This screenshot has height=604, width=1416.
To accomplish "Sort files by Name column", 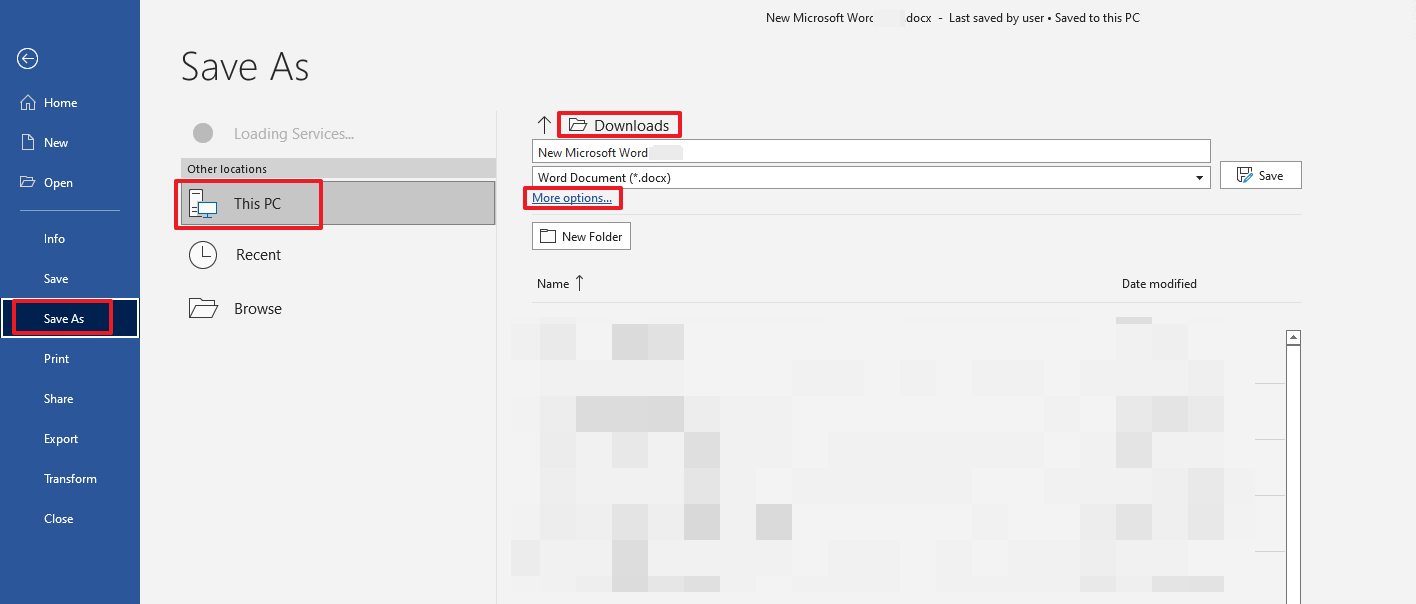I will (x=553, y=284).
